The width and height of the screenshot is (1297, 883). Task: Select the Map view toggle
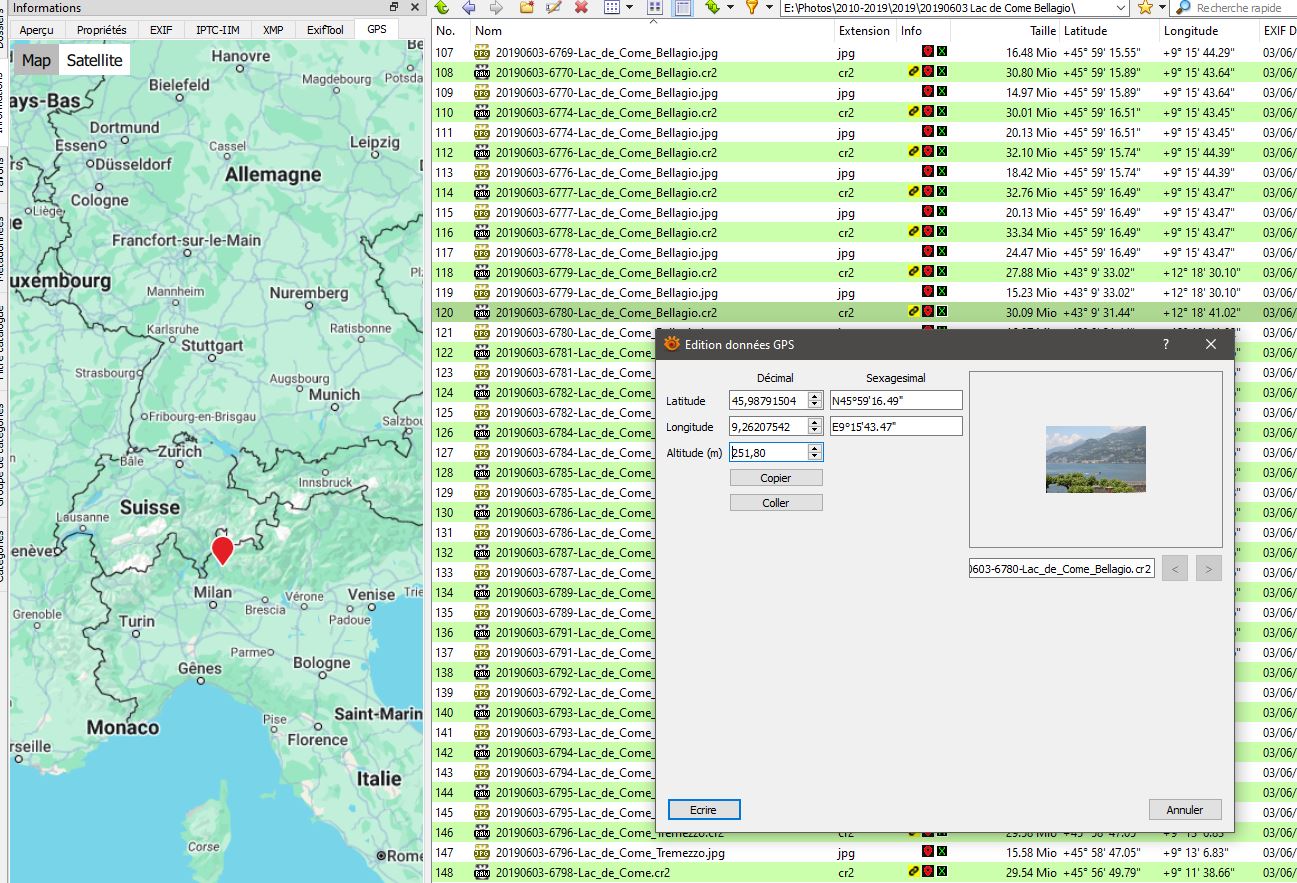36,60
